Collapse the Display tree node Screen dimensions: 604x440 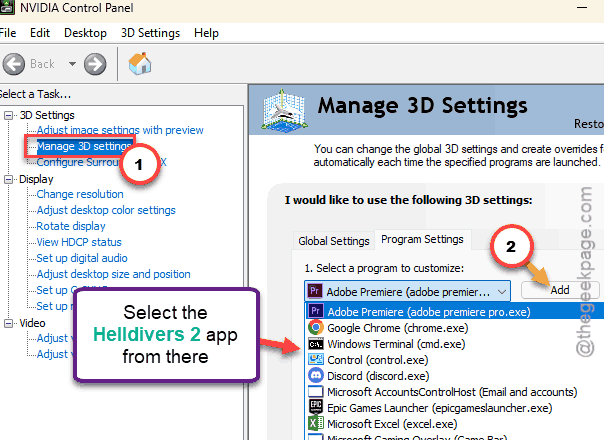click(8, 179)
